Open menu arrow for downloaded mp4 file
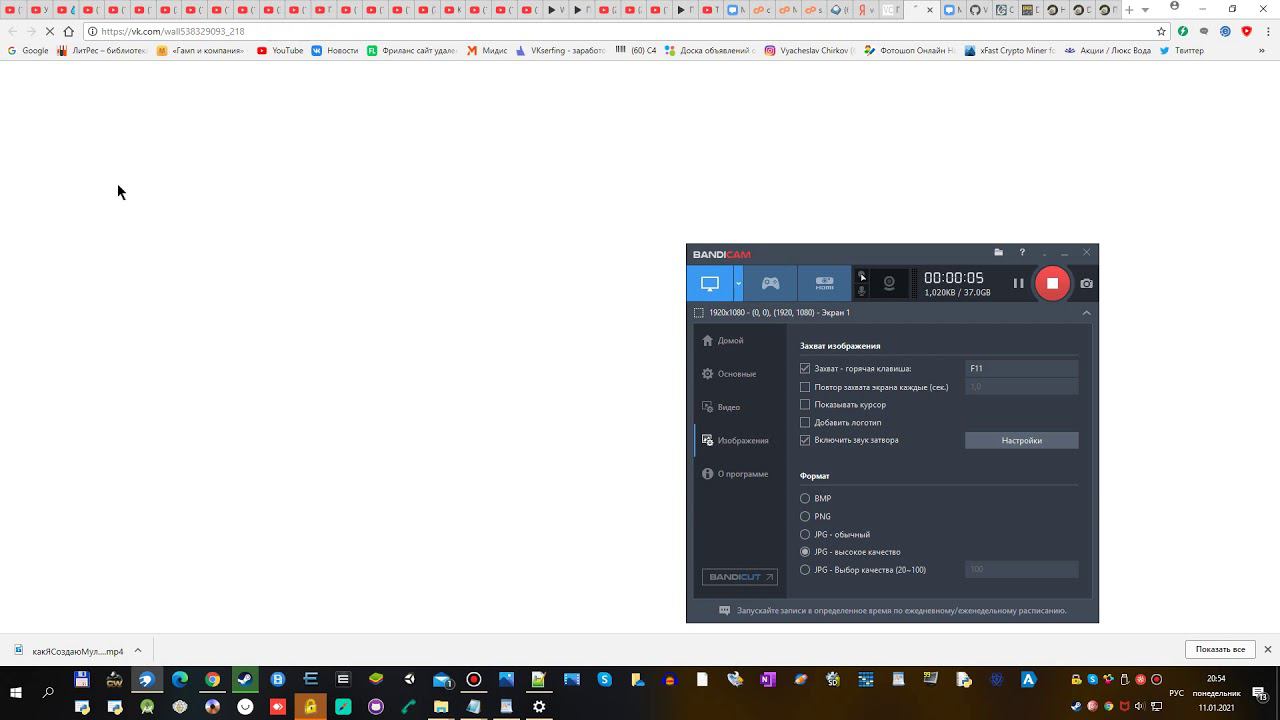 click(138, 651)
